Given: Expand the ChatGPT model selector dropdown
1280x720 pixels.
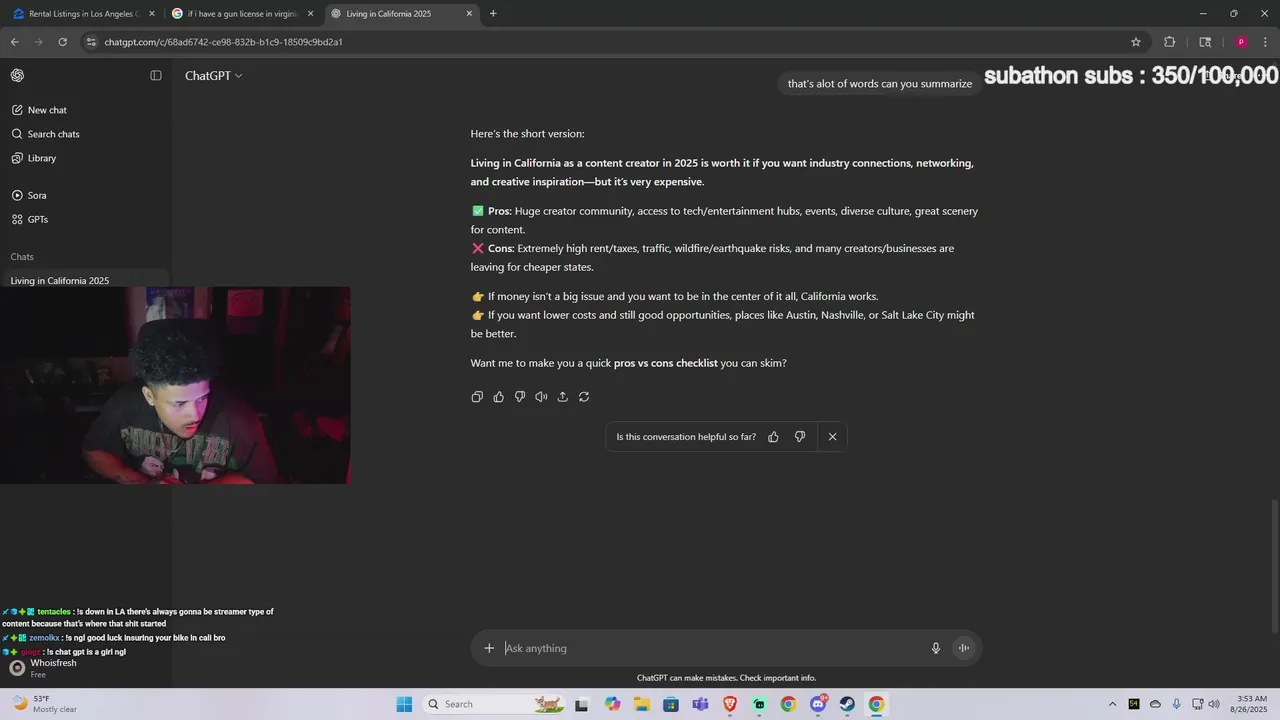Looking at the screenshot, I should pos(213,76).
